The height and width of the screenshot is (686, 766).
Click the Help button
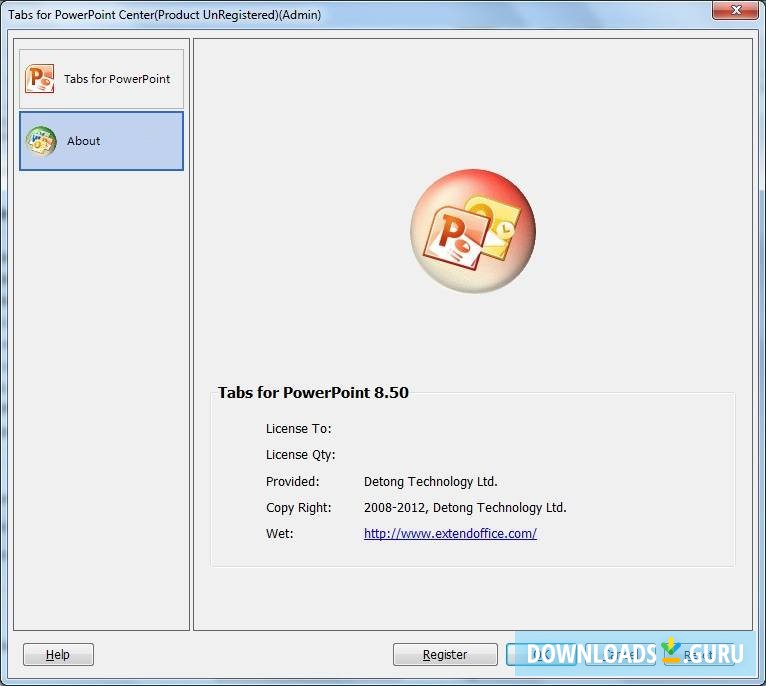point(58,654)
